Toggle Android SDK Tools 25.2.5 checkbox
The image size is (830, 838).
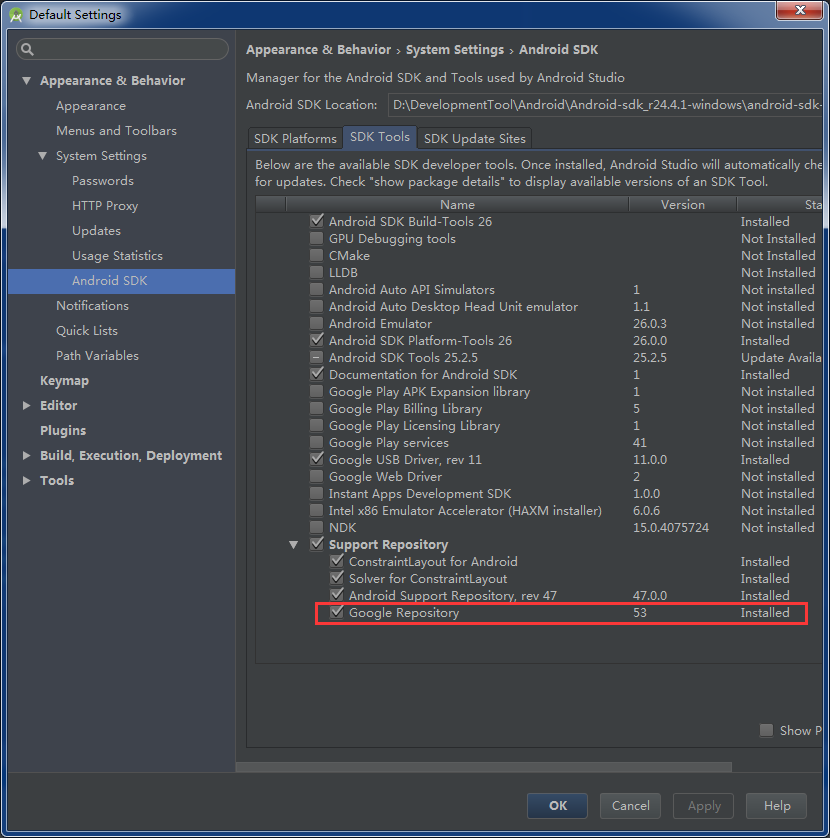(316, 357)
